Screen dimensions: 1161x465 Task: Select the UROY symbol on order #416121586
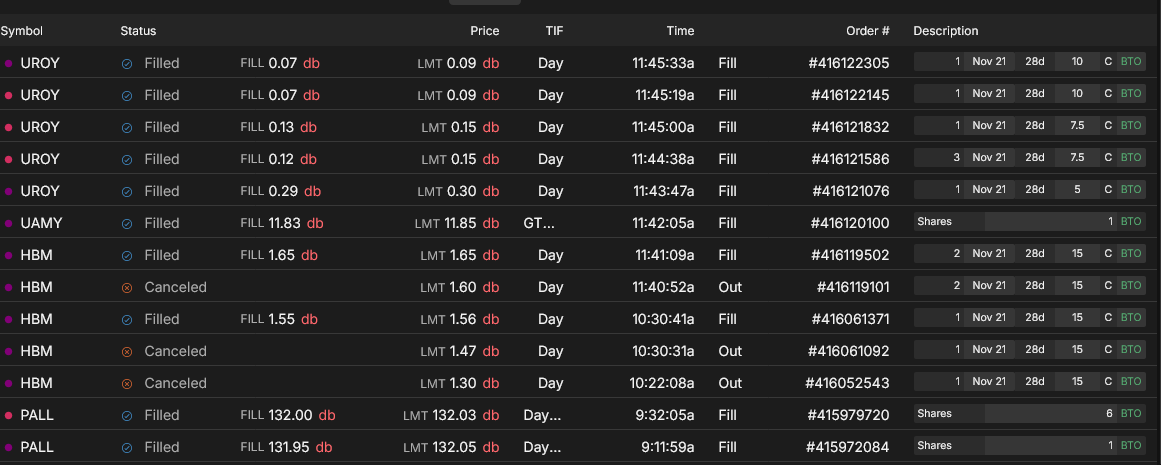(40, 159)
